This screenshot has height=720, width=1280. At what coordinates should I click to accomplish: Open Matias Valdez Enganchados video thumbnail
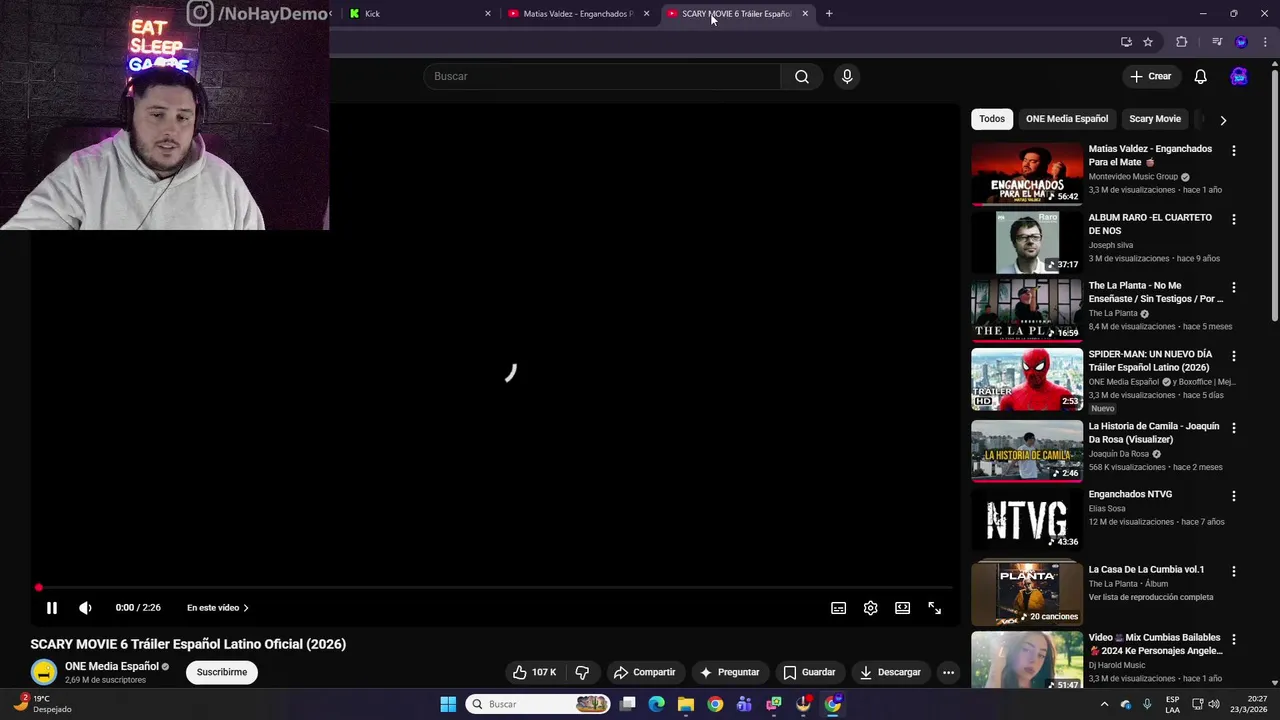click(x=1027, y=174)
